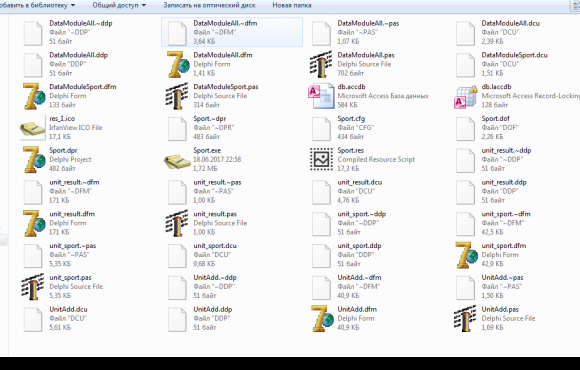The width and height of the screenshot is (580, 370).
Task: Click the file name 'UnitAdd.~ddp'
Action: coord(215,278)
